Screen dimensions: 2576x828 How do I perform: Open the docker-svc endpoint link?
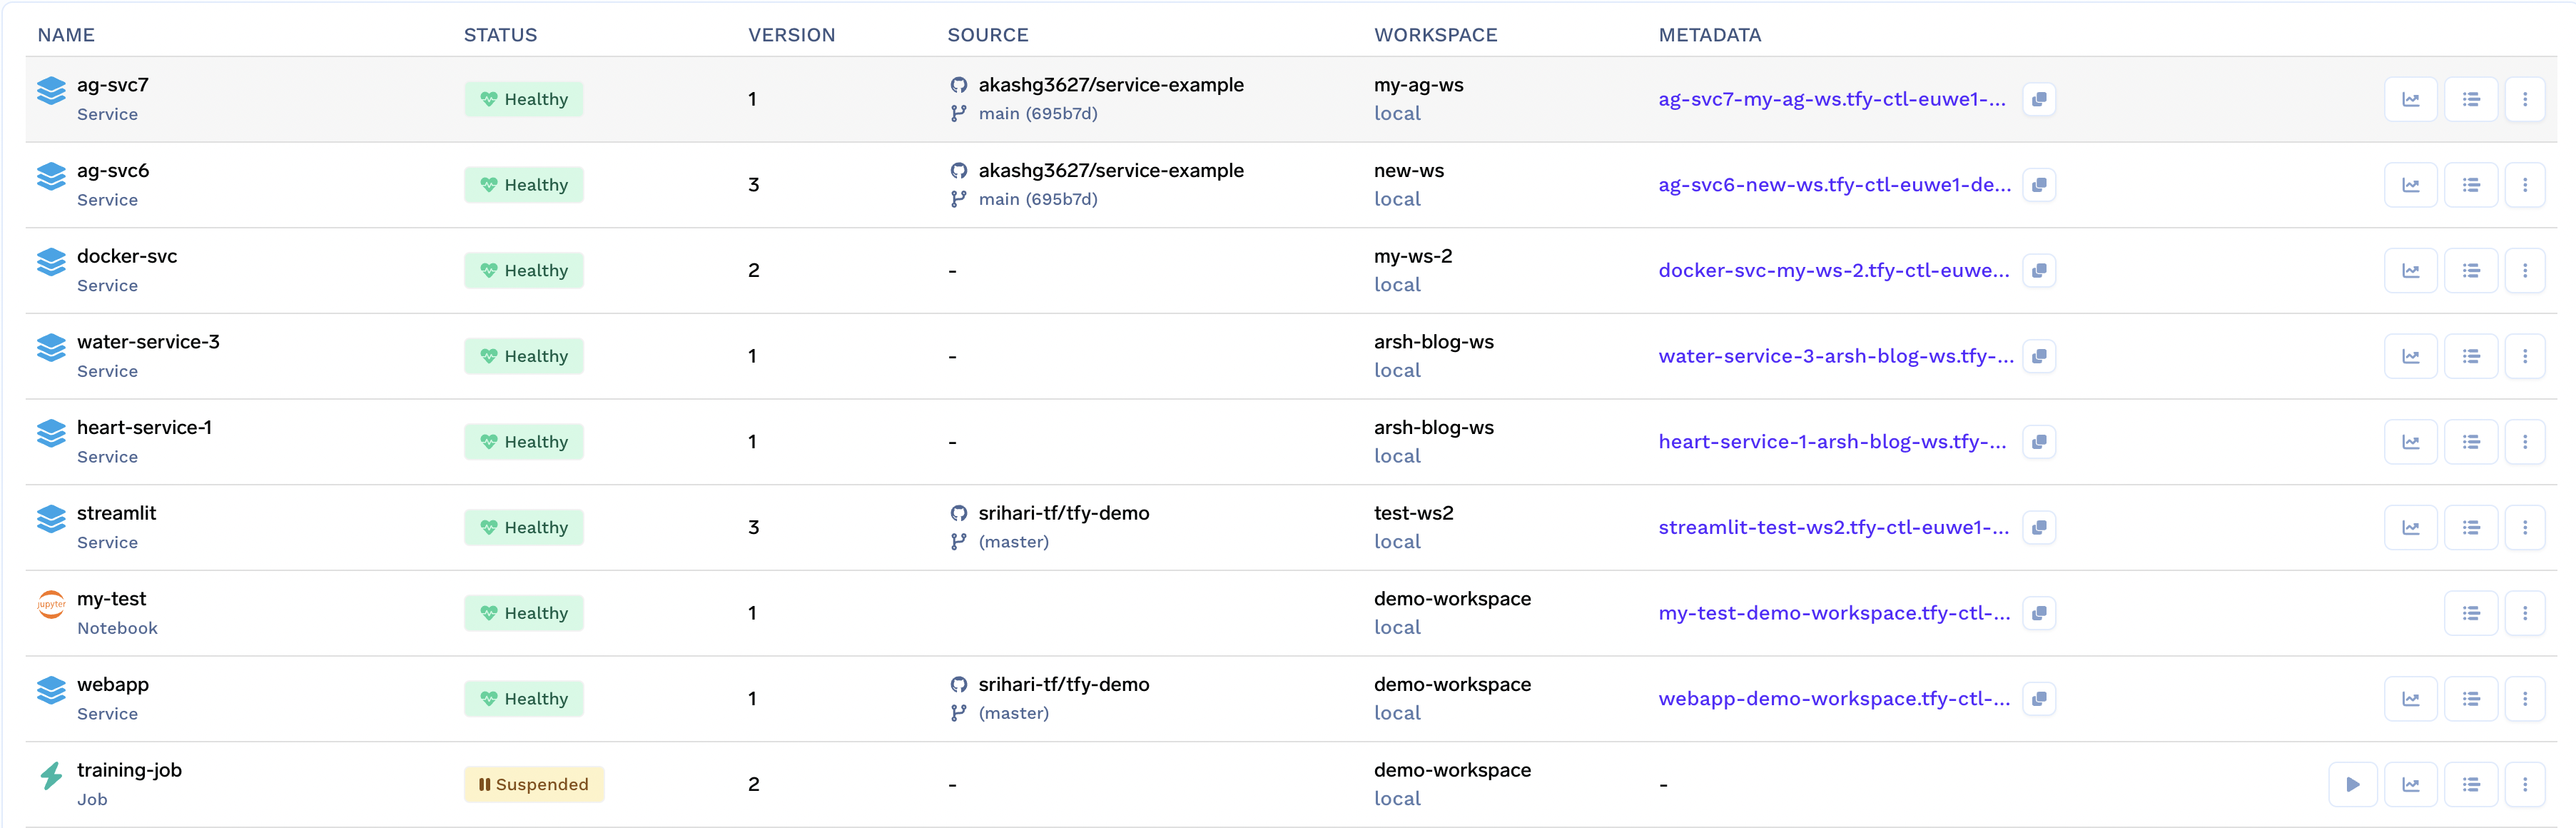(1833, 271)
